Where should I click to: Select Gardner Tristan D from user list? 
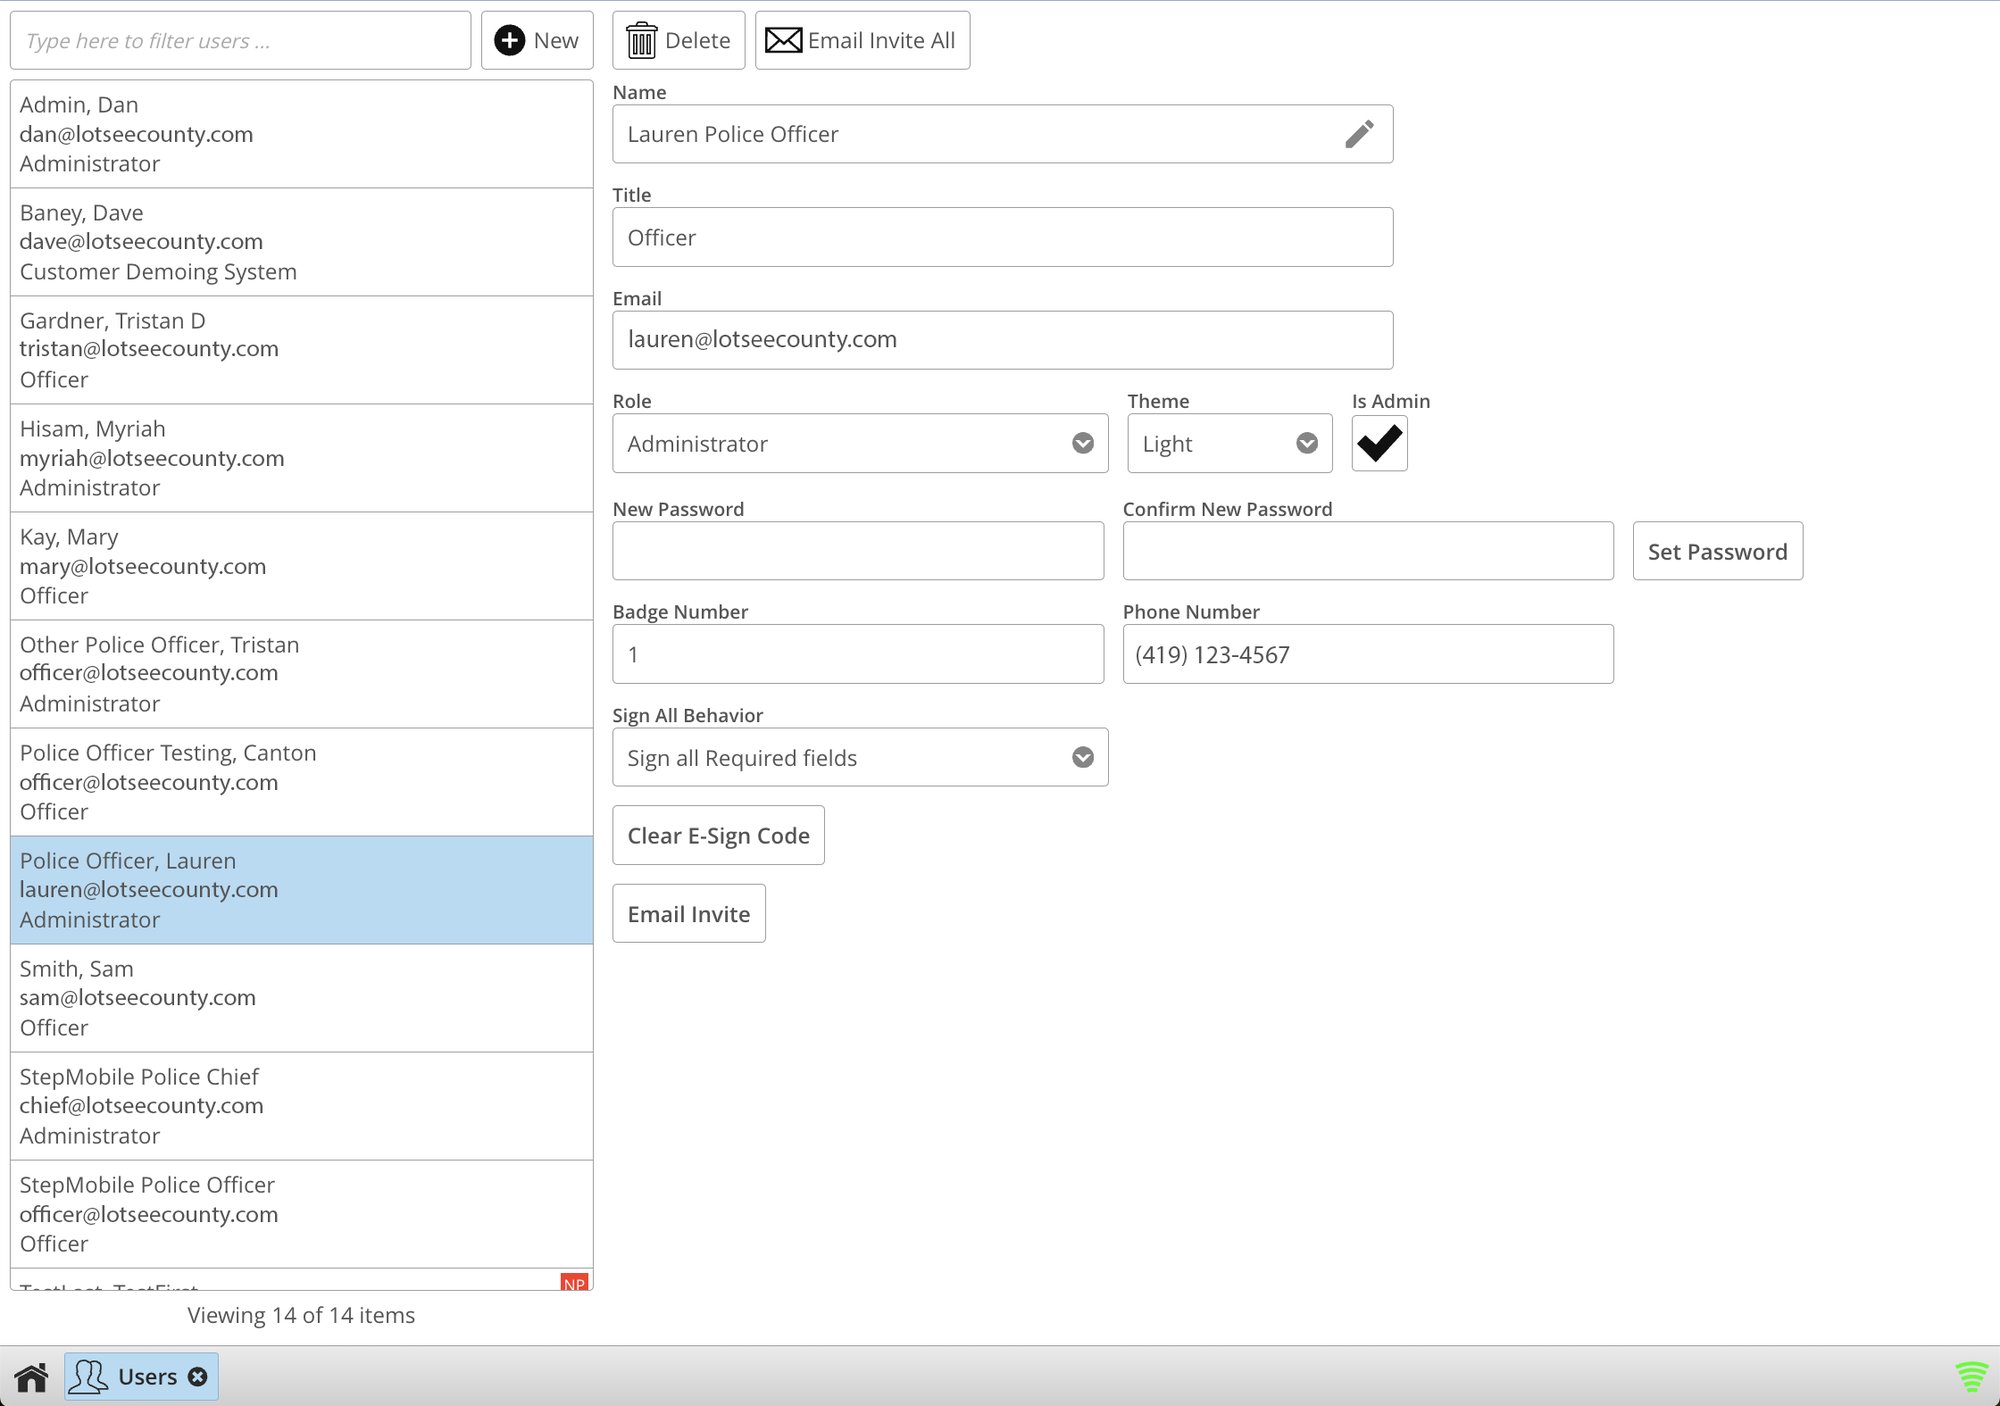click(x=300, y=348)
